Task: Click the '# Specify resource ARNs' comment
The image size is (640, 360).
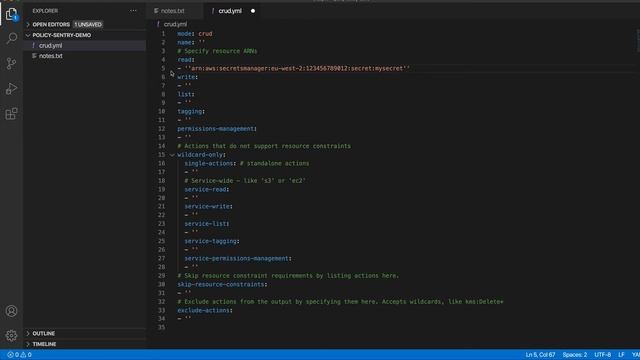Action: coord(217,51)
